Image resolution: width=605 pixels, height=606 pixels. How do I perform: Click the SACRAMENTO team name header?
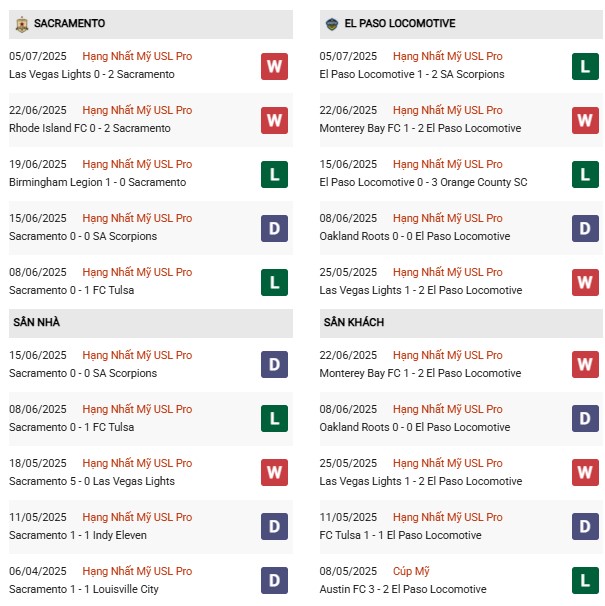coord(69,24)
